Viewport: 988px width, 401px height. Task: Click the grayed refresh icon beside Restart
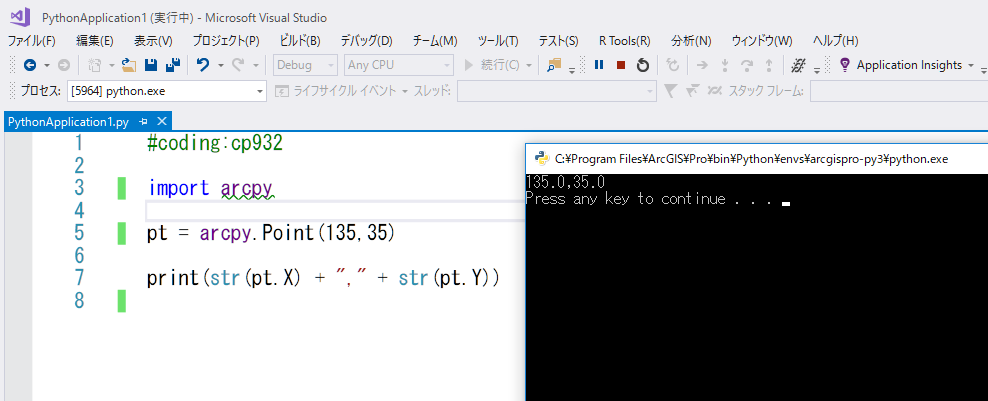click(x=673, y=65)
